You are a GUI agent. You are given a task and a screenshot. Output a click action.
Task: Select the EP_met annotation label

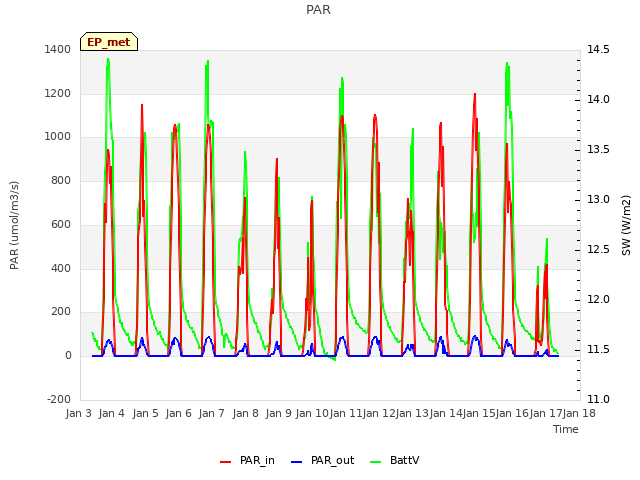[x=109, y=42]
